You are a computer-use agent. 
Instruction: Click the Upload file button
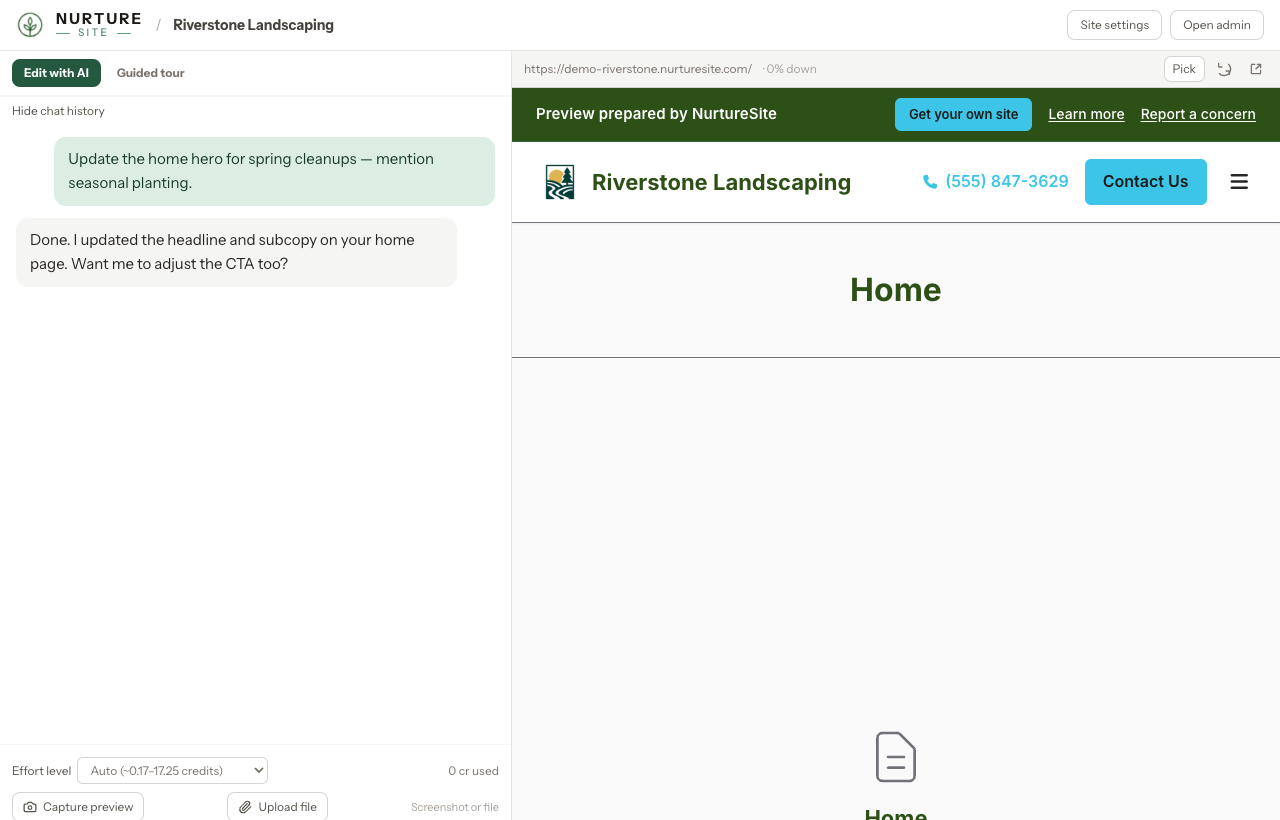point(277,806)
